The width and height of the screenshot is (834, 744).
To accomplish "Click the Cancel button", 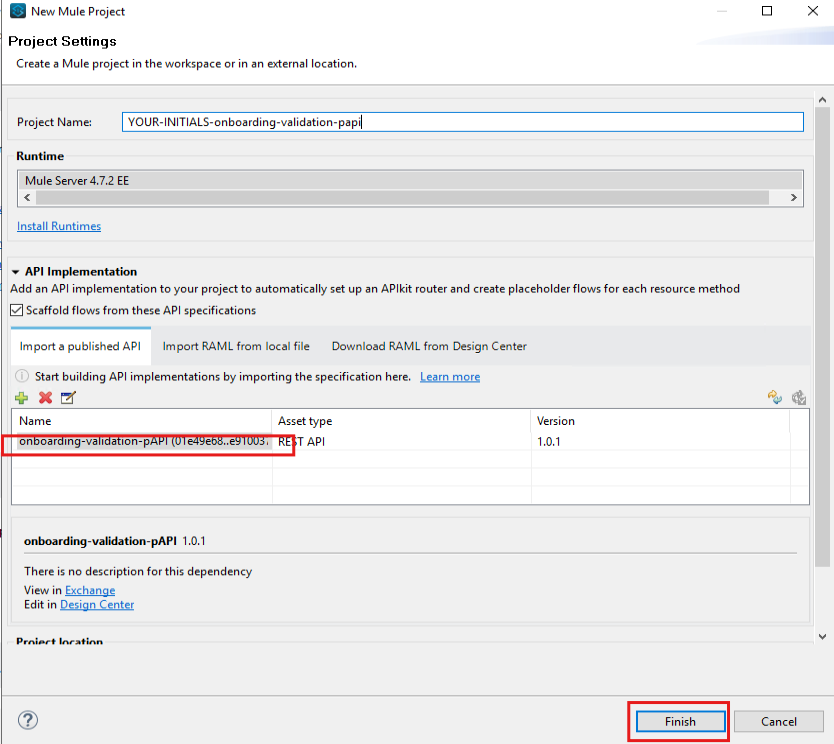I will click(778, 721).
